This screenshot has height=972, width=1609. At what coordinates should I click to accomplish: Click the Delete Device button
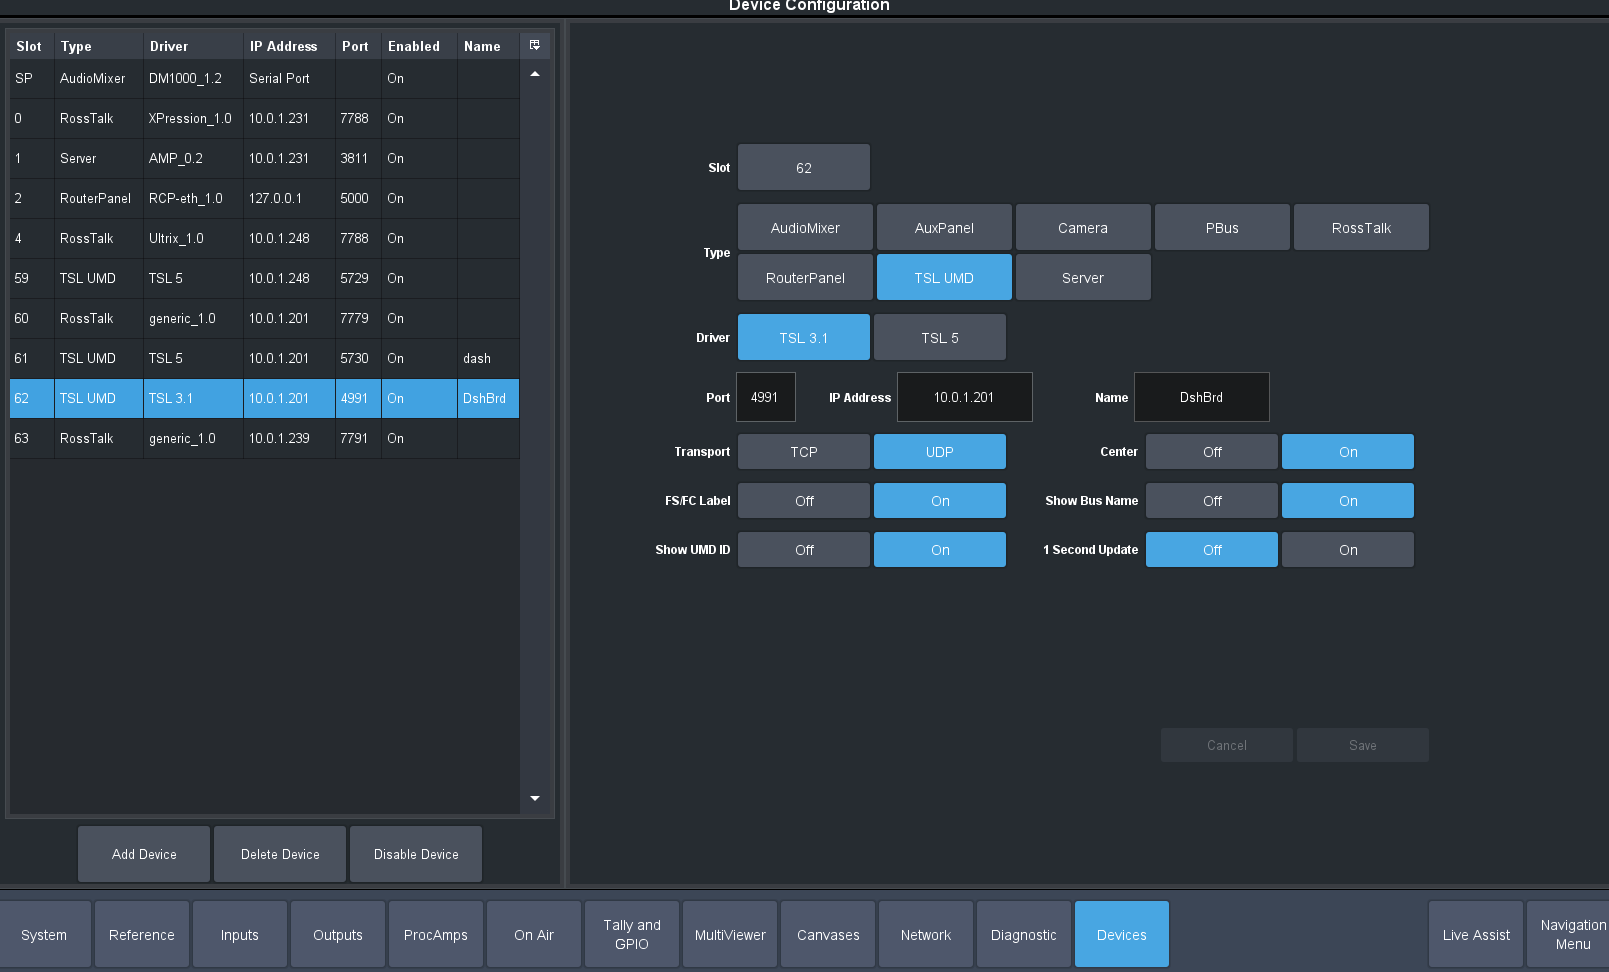coord(280,854)
